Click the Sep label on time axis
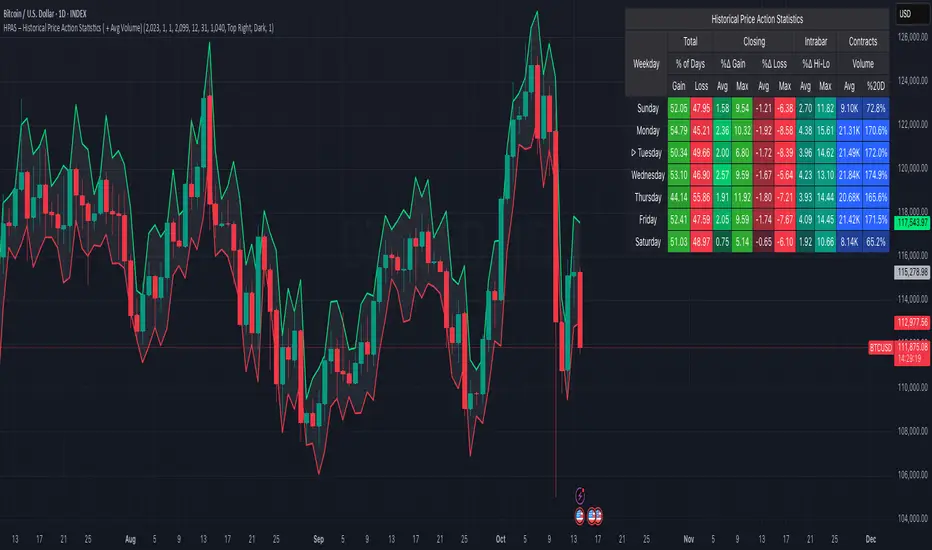This screenshot has height=550, width=932. [319, 539]
